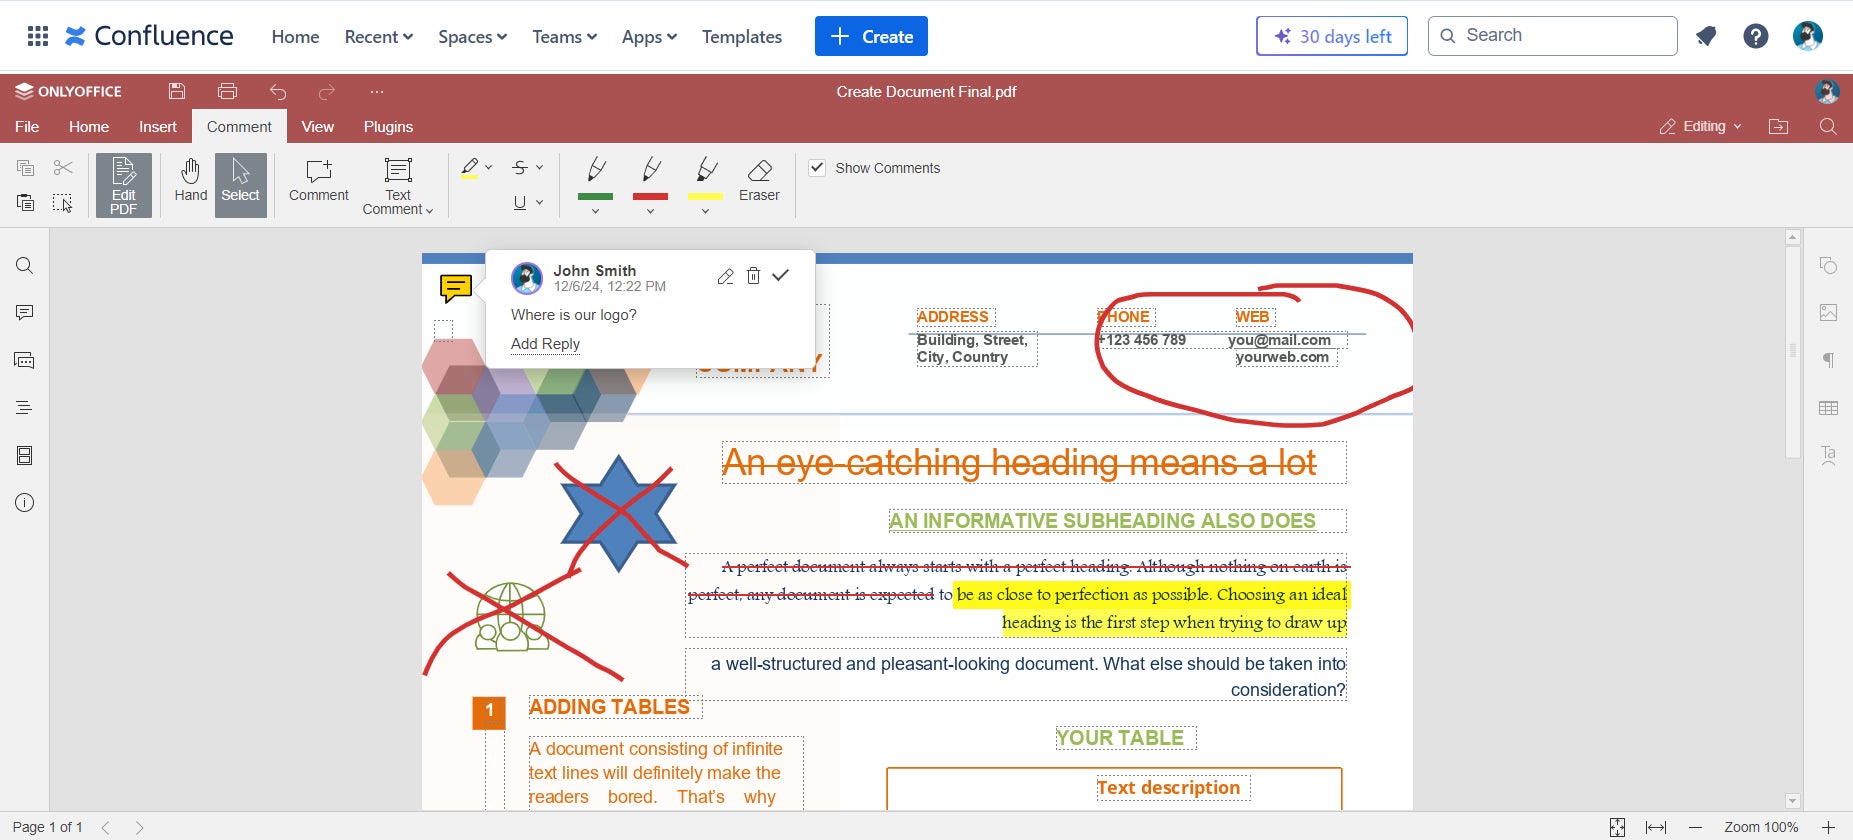
Task: Click in the Confluence Search field
Action: [1553, 36]
